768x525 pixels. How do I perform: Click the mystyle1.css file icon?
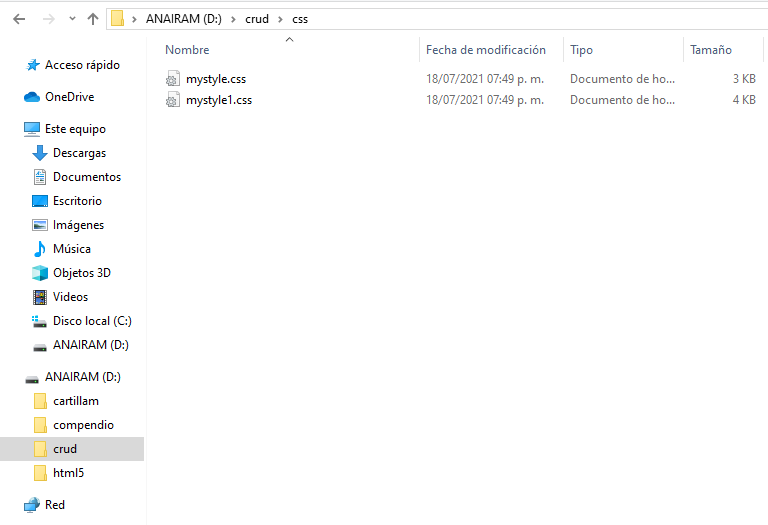pyautogui.click(x=173, y=100)
